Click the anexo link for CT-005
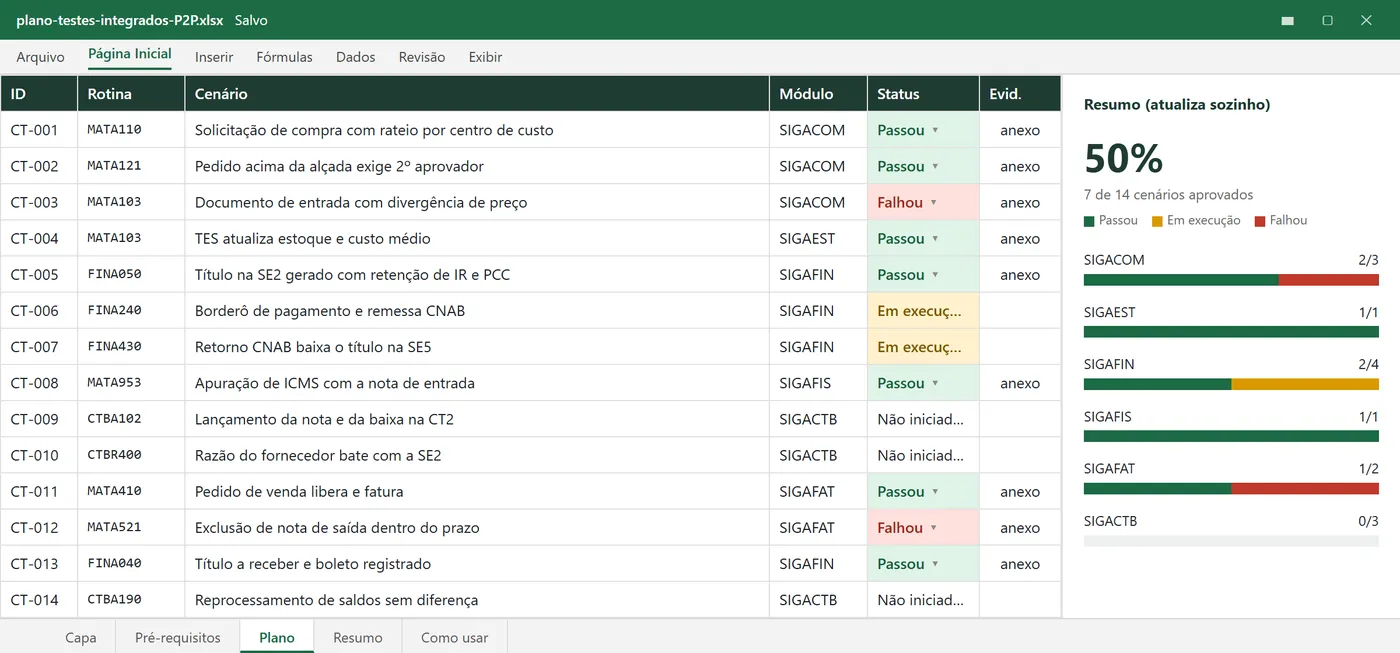This screenshot has height=653, width=1400. 1020,274
